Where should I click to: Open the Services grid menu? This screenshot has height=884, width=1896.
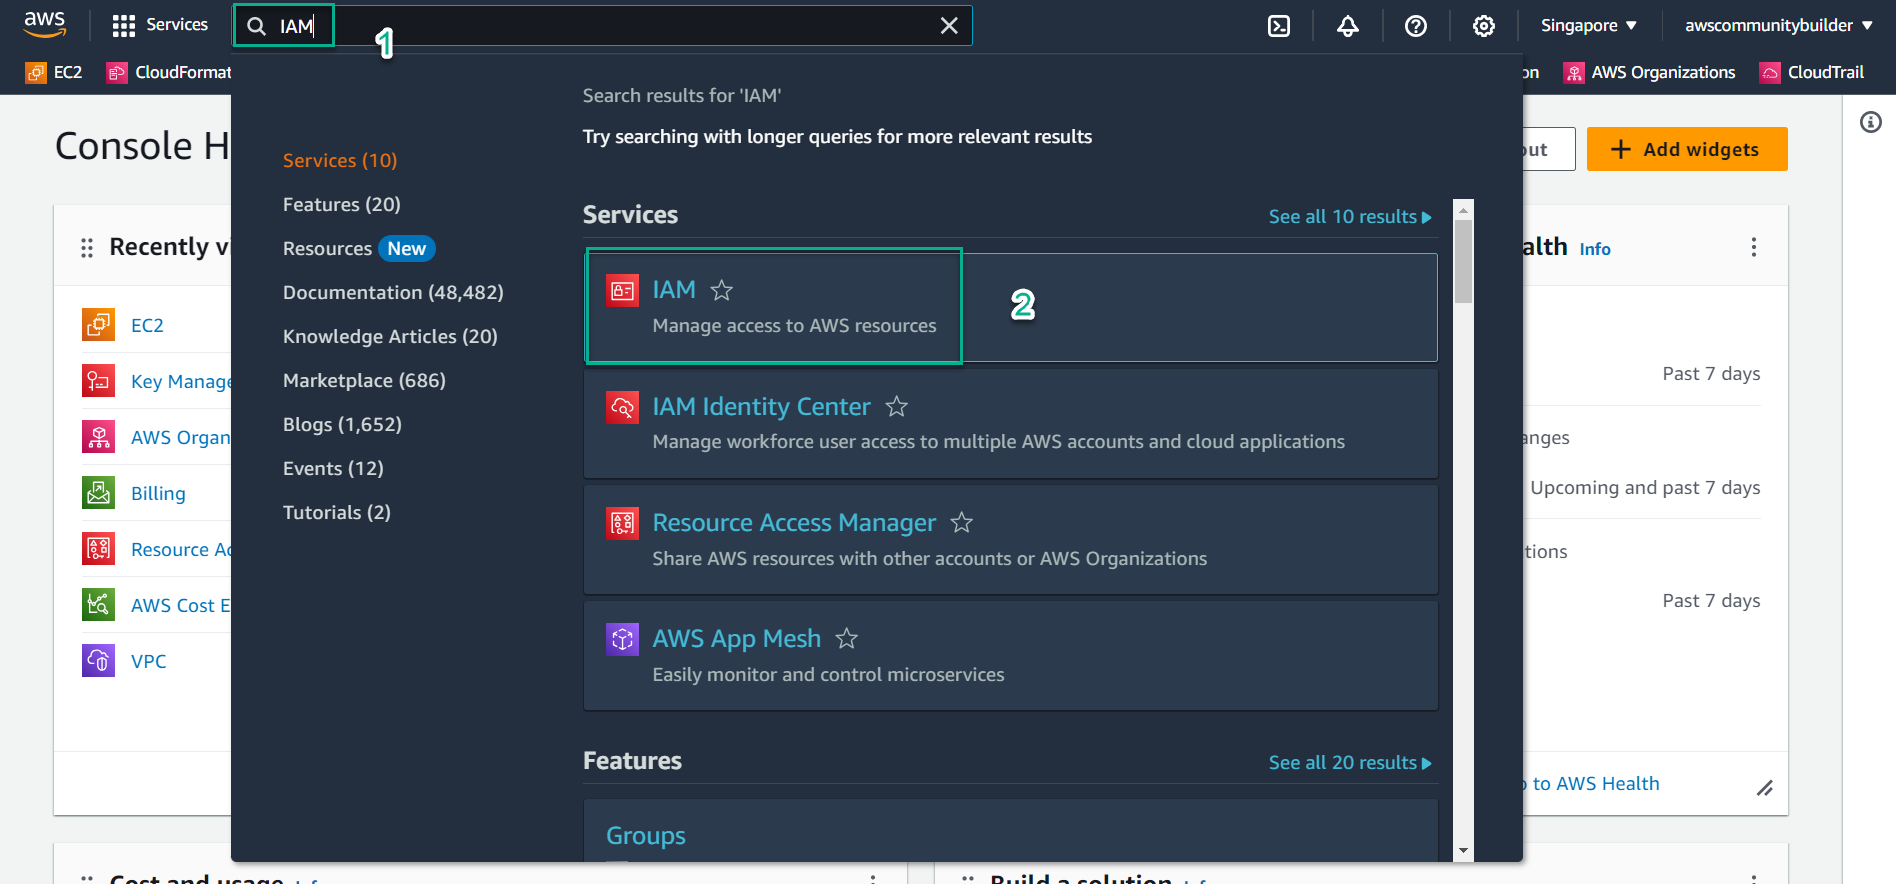tap(160, 25)
